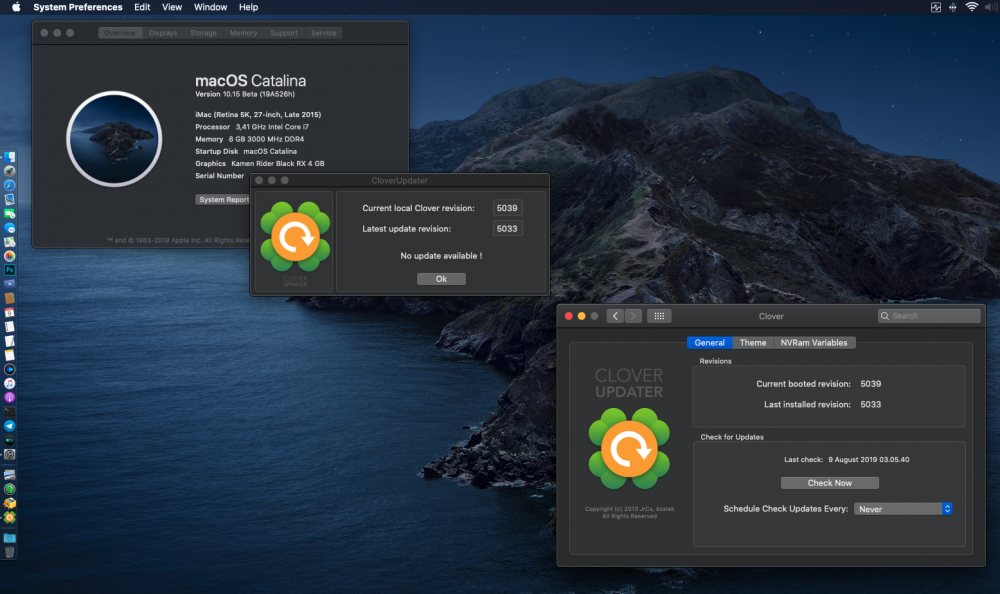Select Support tab in About This Mac
1000x594 pixels.
tap(284, 33)
